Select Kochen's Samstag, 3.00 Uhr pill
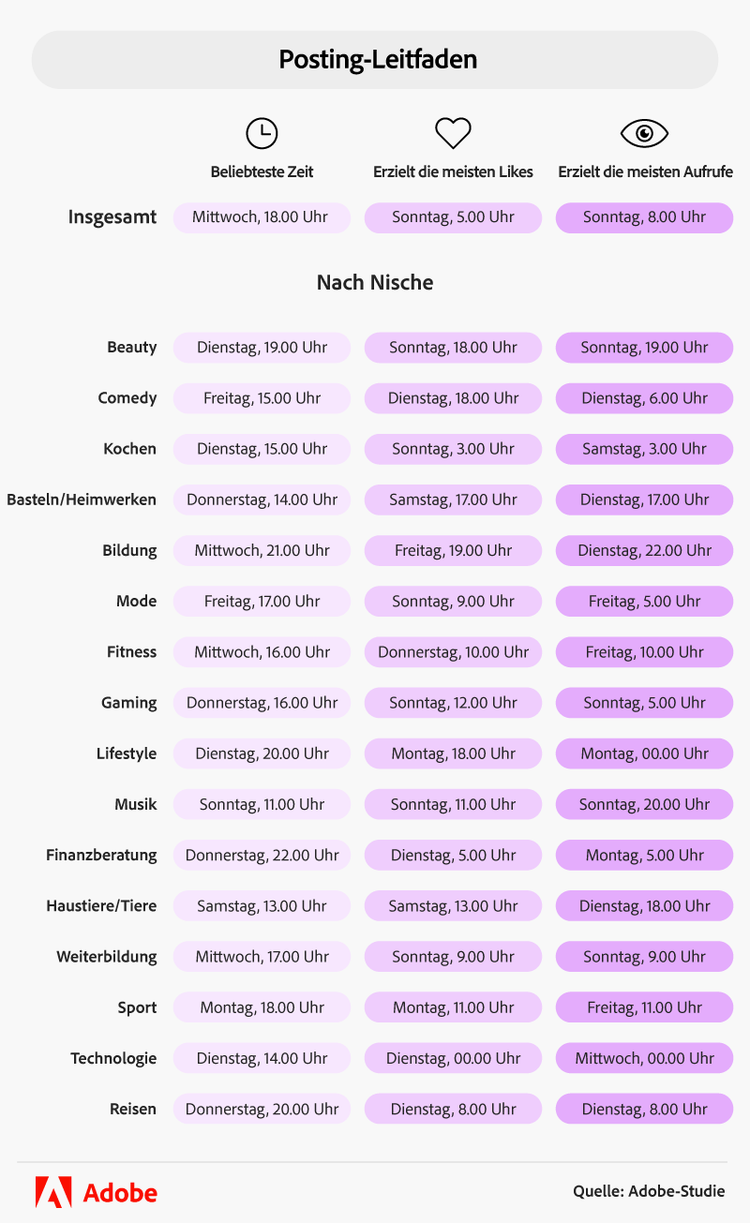 pos(644,449)
